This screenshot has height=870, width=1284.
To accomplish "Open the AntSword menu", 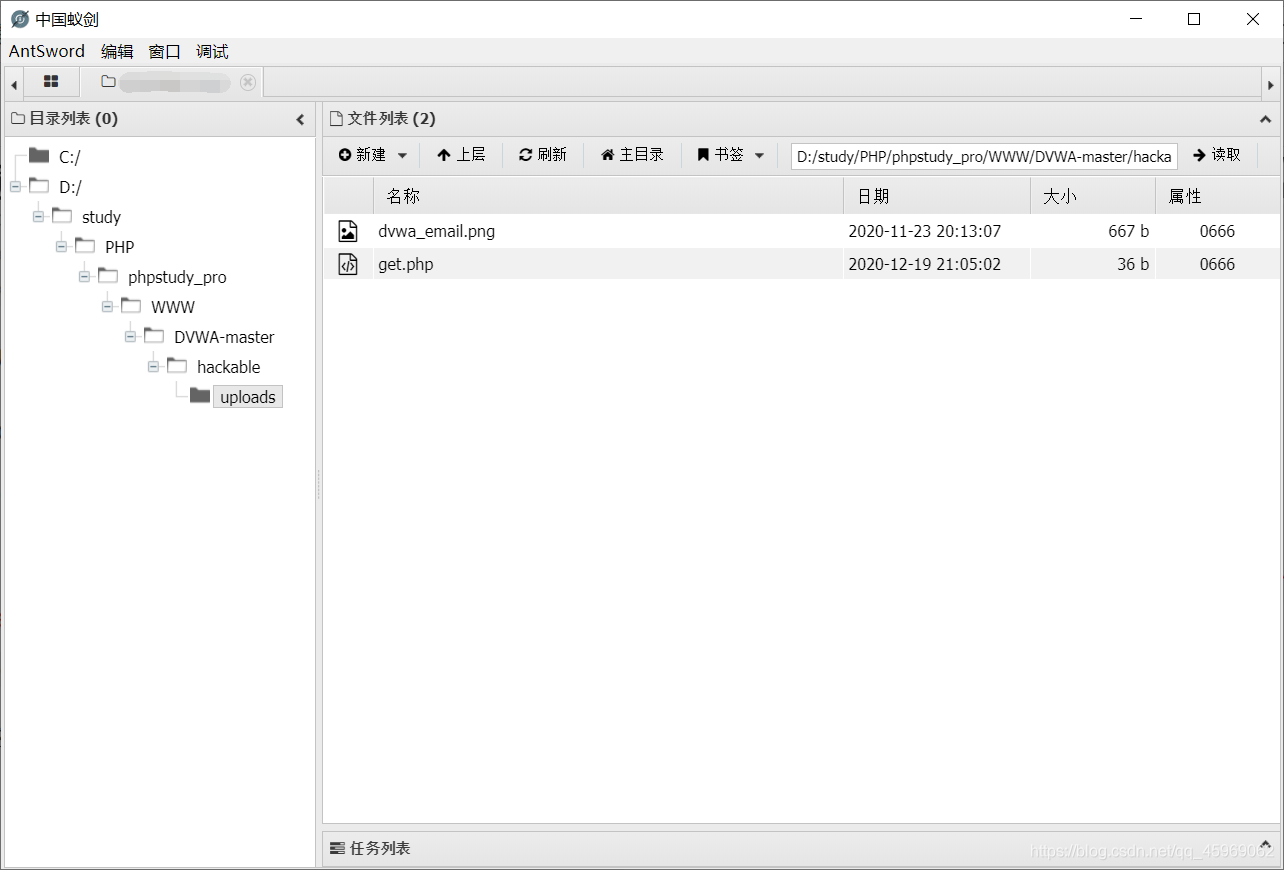I will 47,51.
